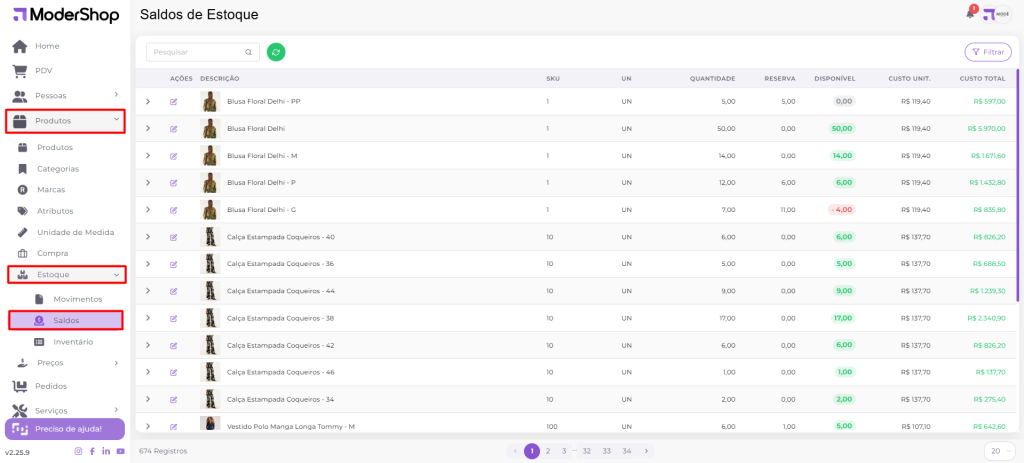Open Instagram icon in sidebar footer
This screenshot has width=1024, height=463.
78,452
